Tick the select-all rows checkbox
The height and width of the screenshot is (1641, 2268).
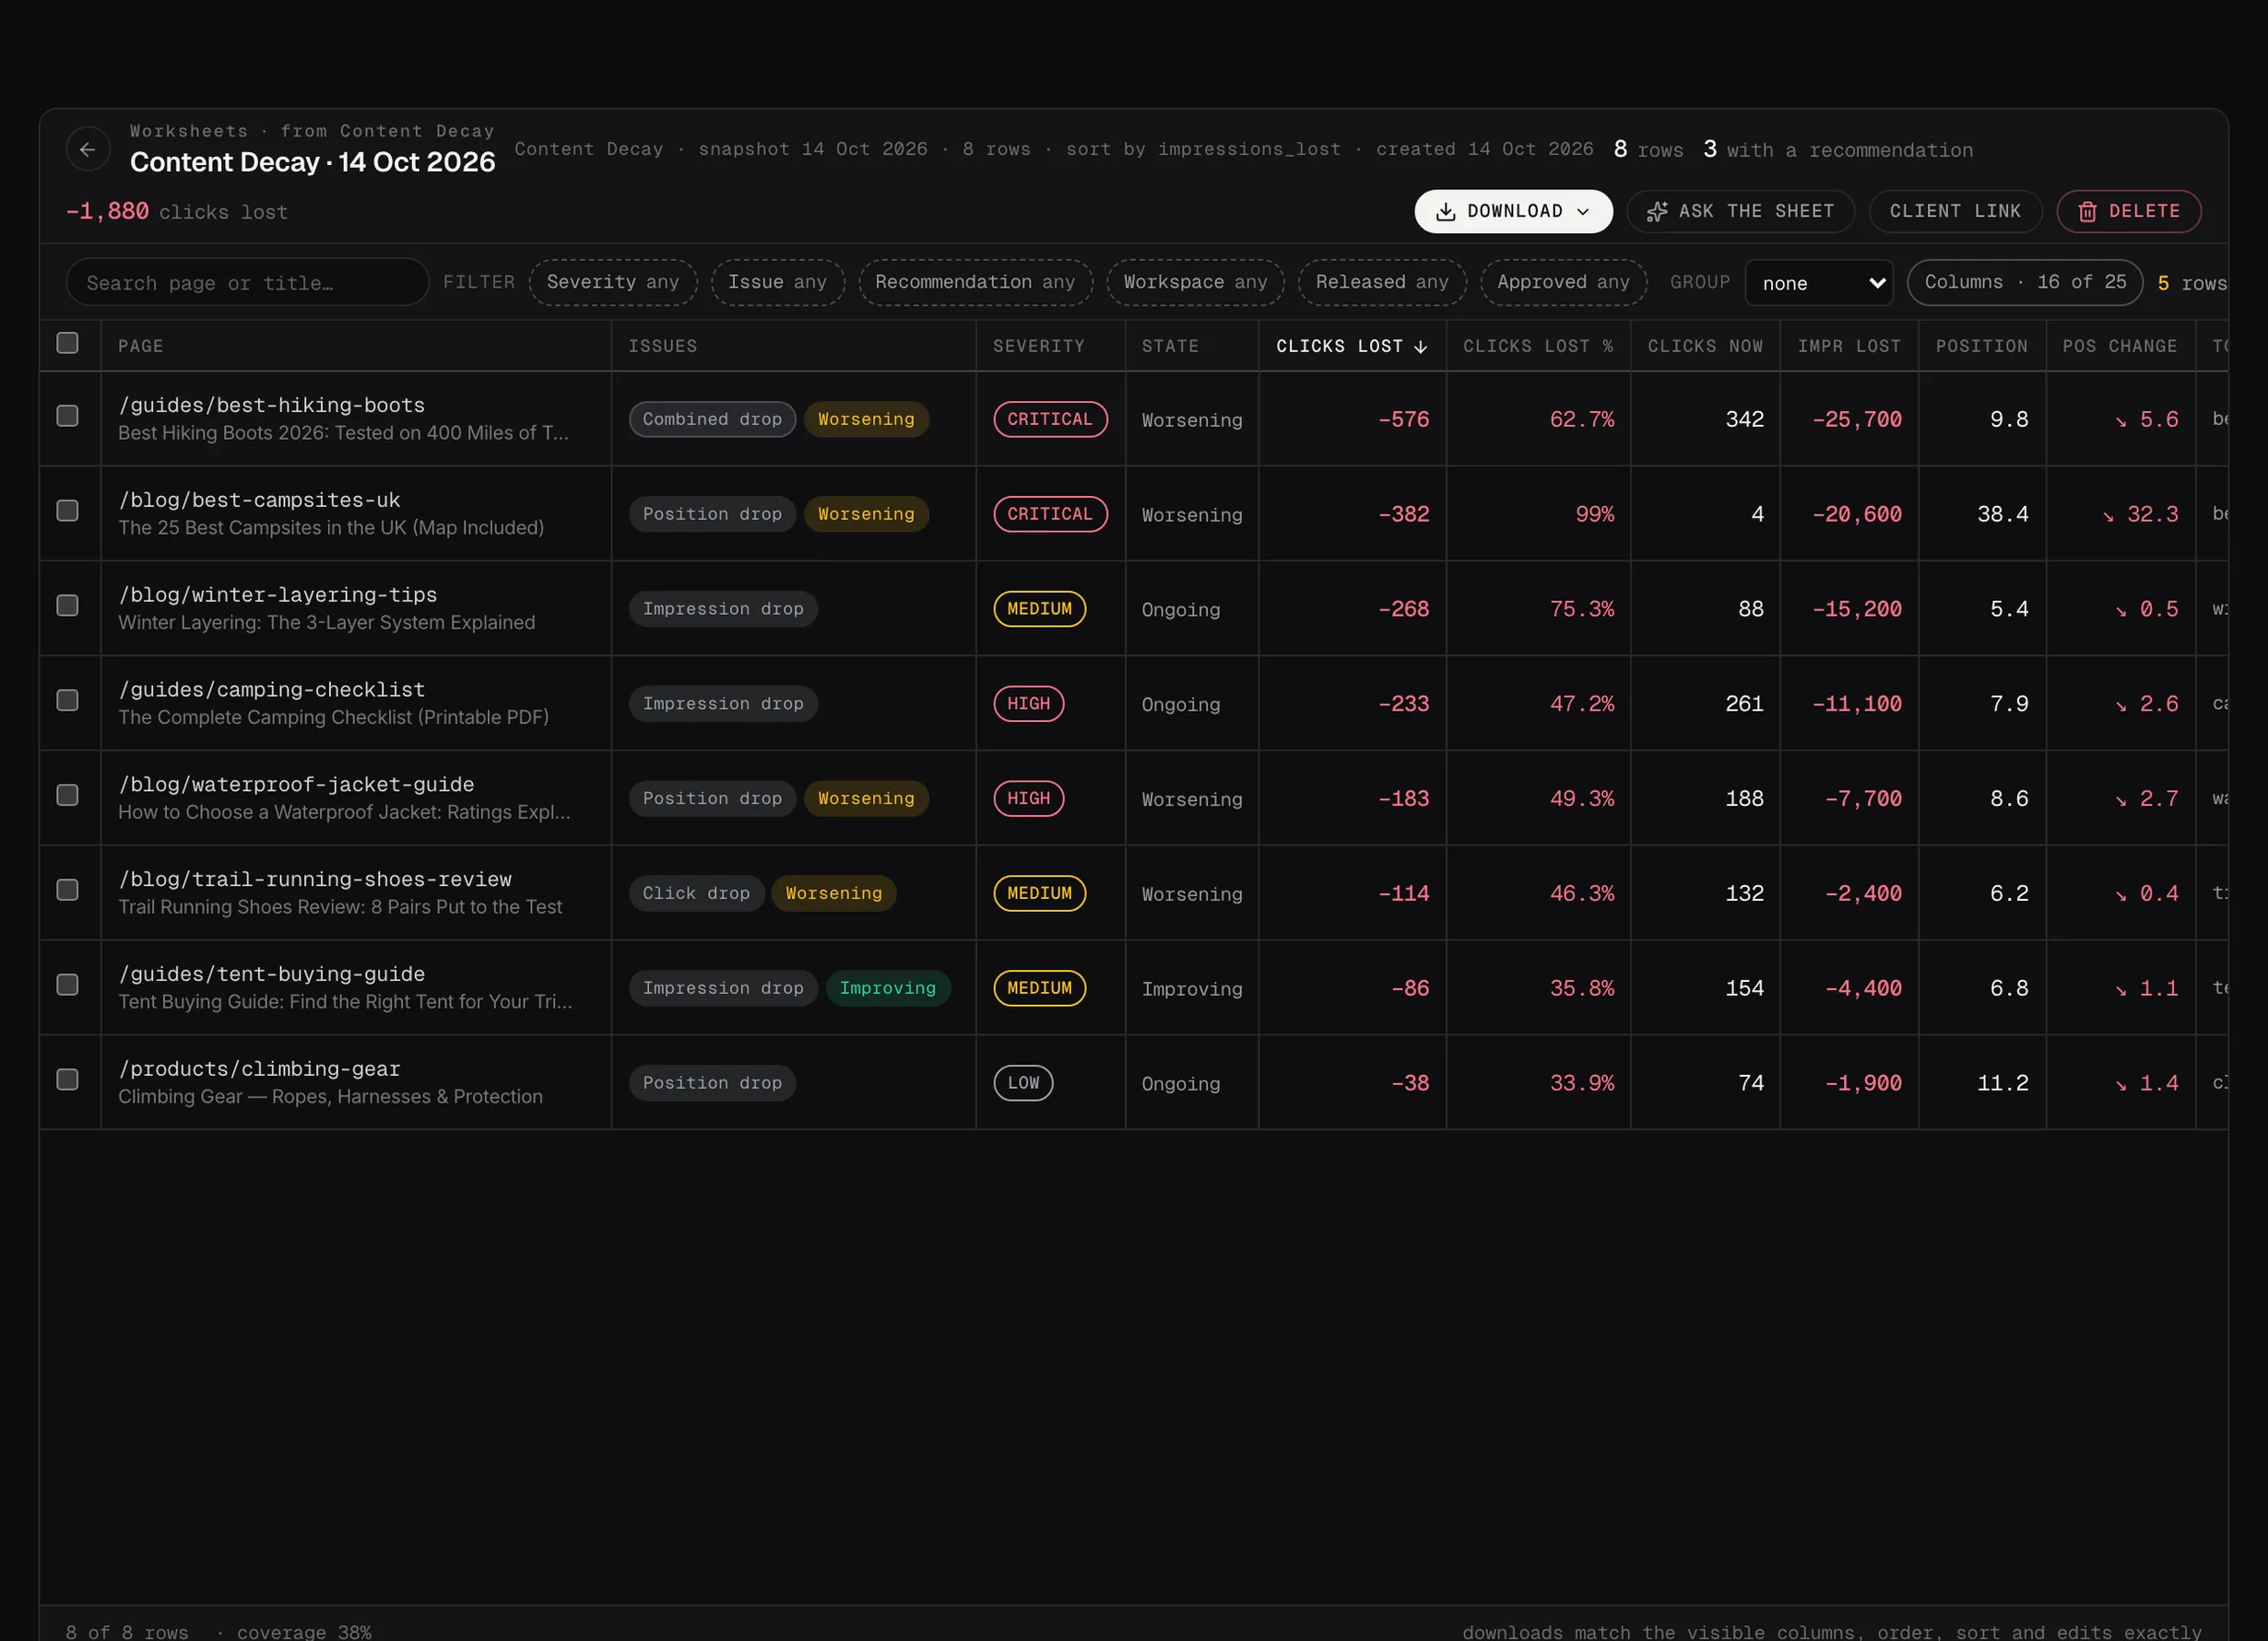(67, 343)
